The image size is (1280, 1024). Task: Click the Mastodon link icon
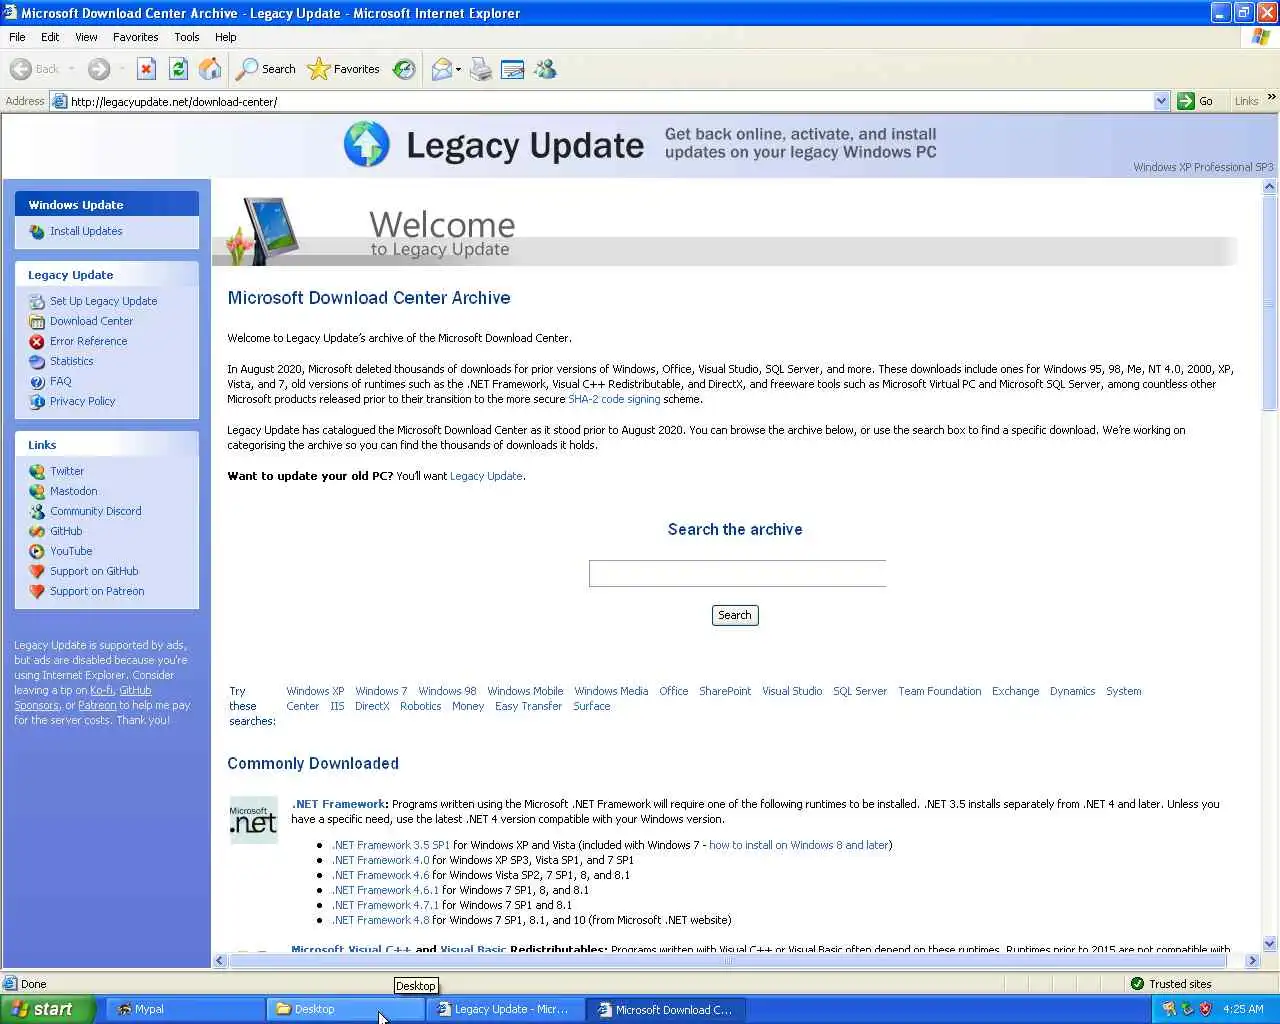point(37,491)
